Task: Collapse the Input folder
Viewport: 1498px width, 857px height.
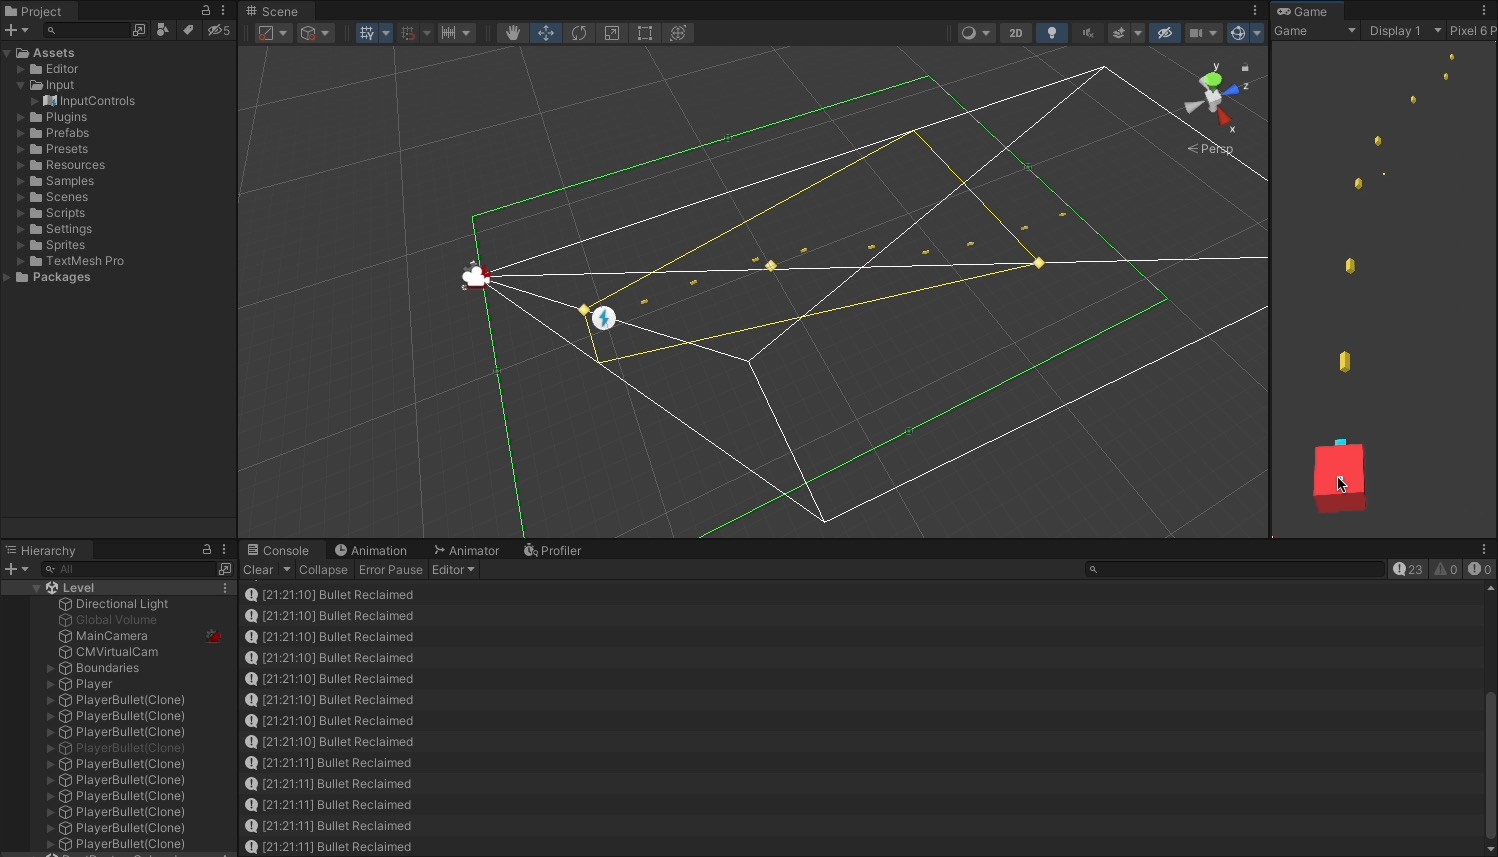Action: [x=20, y=85]
